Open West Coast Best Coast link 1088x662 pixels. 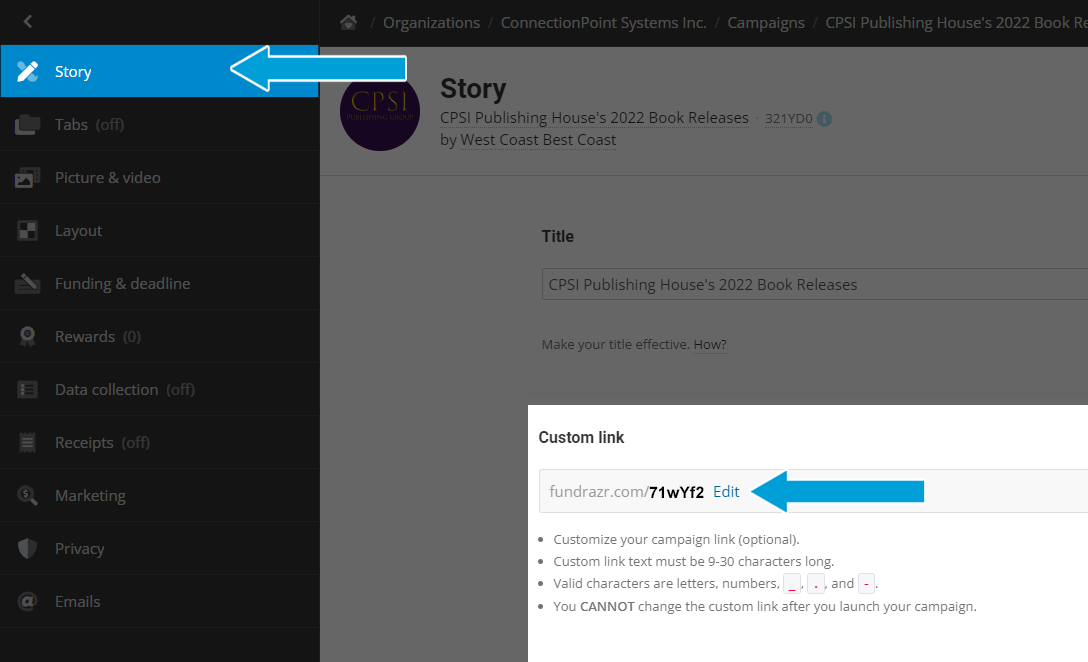[538, 140]
